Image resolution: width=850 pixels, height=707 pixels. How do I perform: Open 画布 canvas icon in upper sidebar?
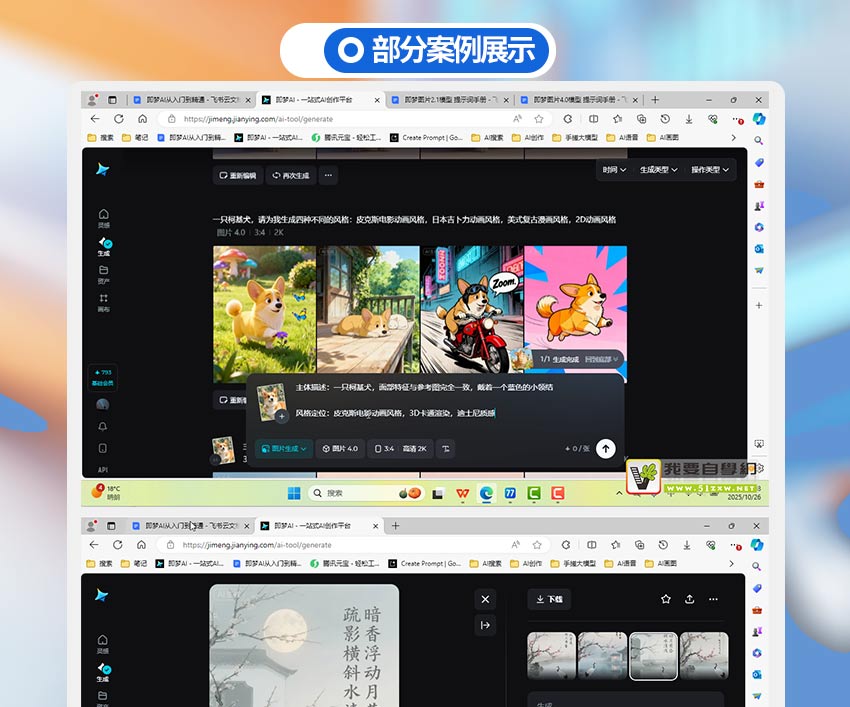click(x=104, y=300)
